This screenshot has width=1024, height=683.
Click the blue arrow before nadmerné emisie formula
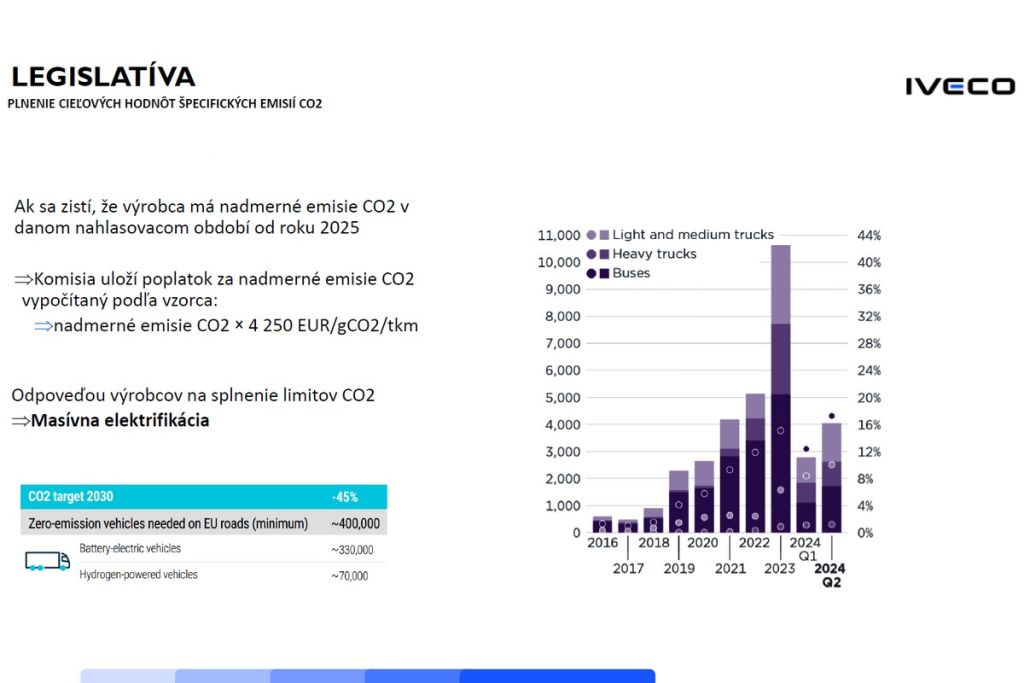click(43, 326)
